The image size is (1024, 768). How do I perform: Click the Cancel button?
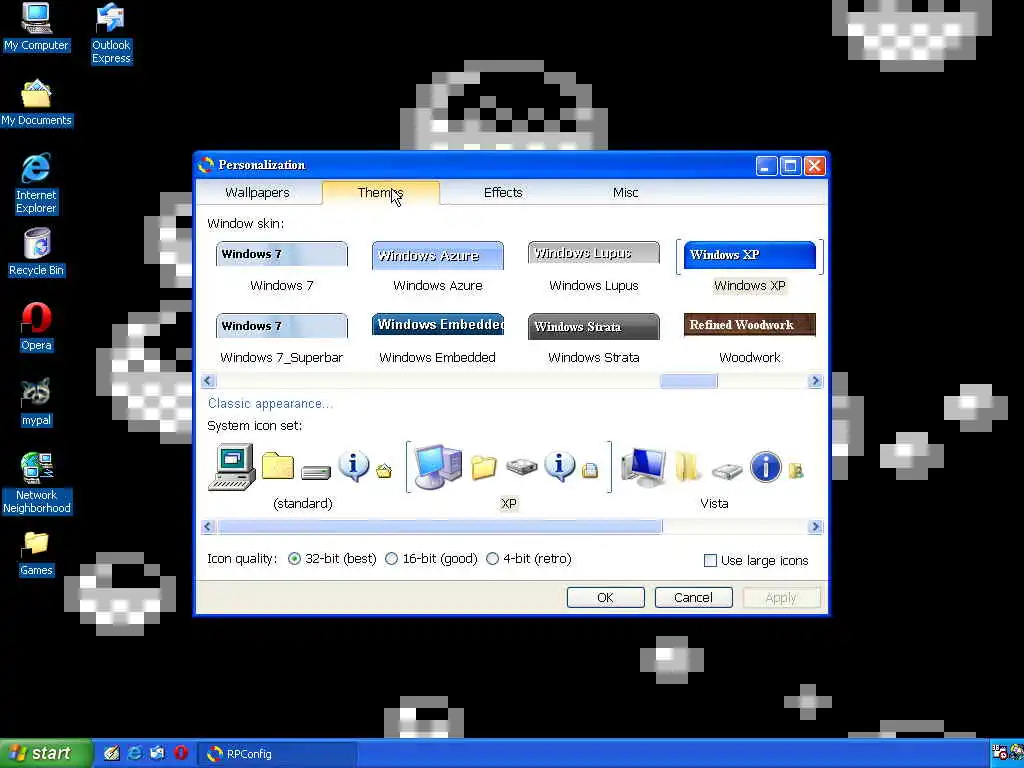(x=693, y=598)
